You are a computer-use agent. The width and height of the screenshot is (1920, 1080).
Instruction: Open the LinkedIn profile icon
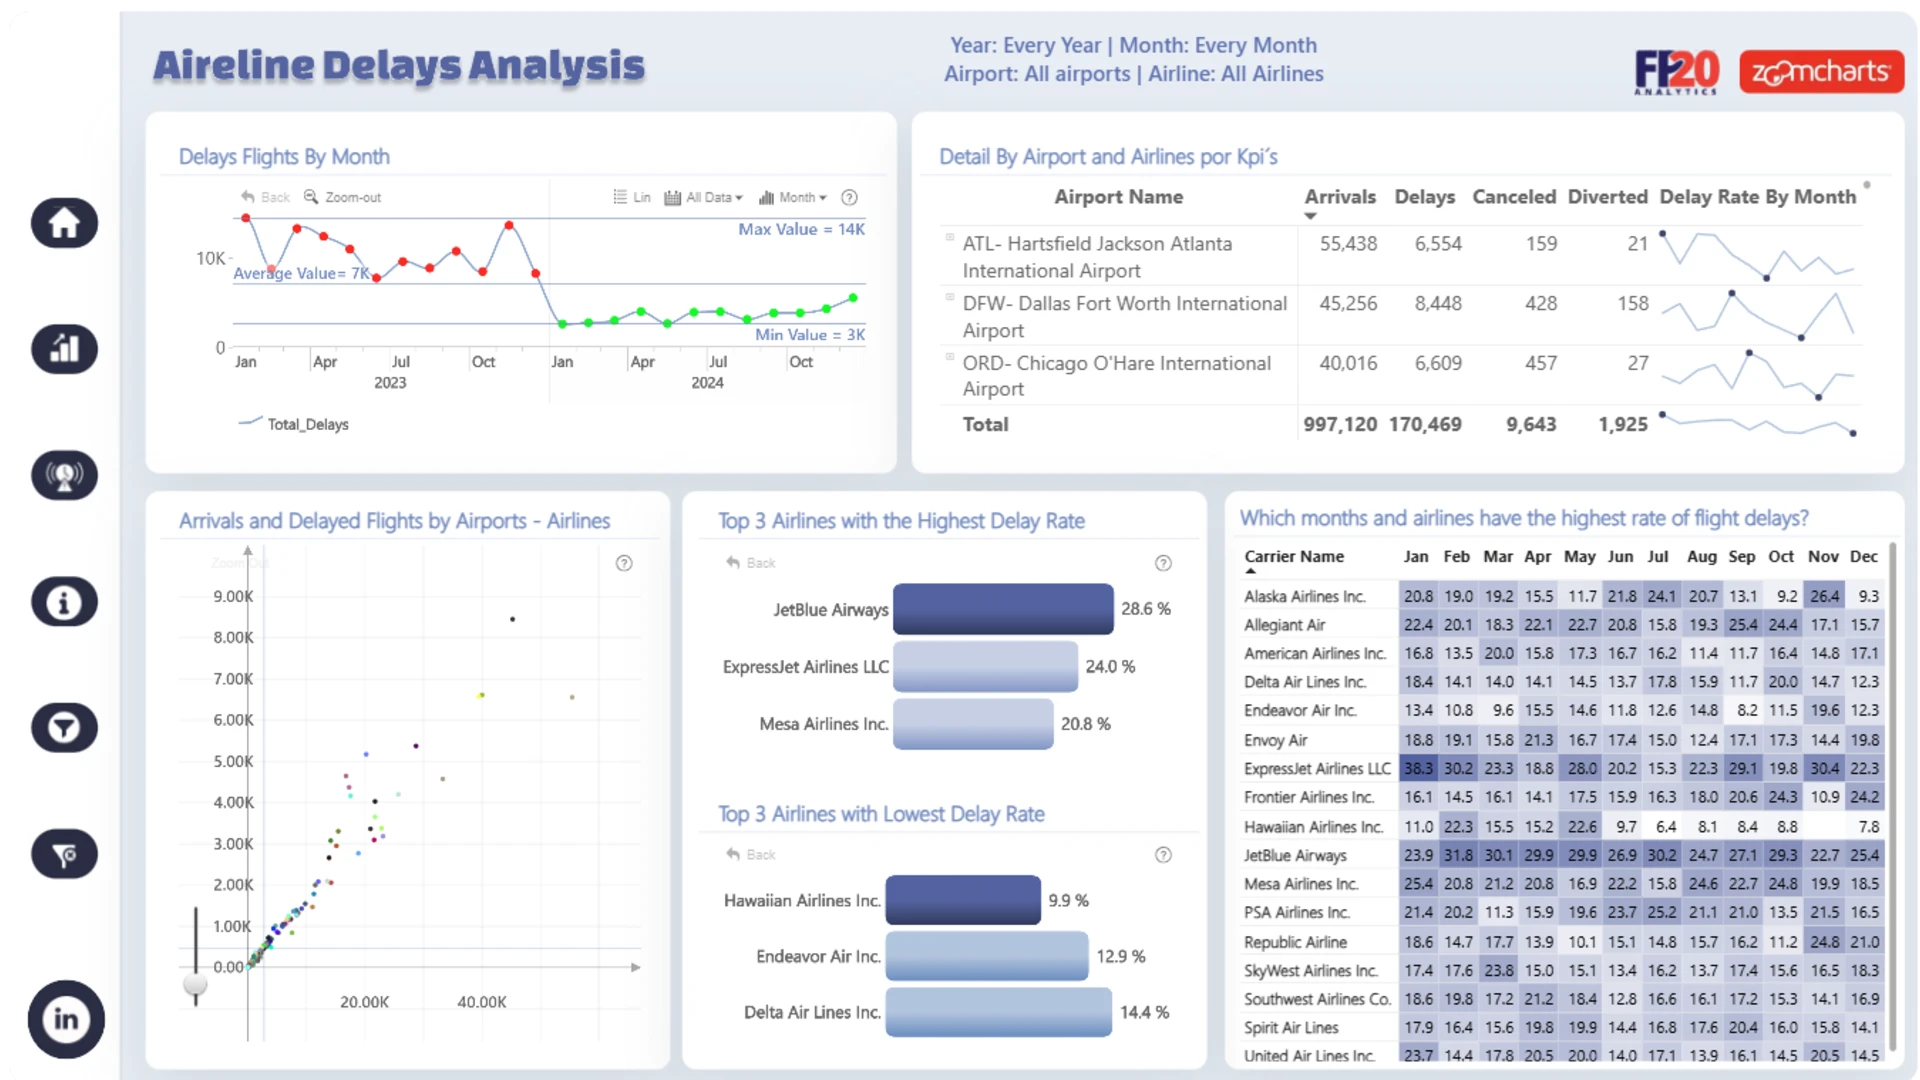[x=66, y=1019]
